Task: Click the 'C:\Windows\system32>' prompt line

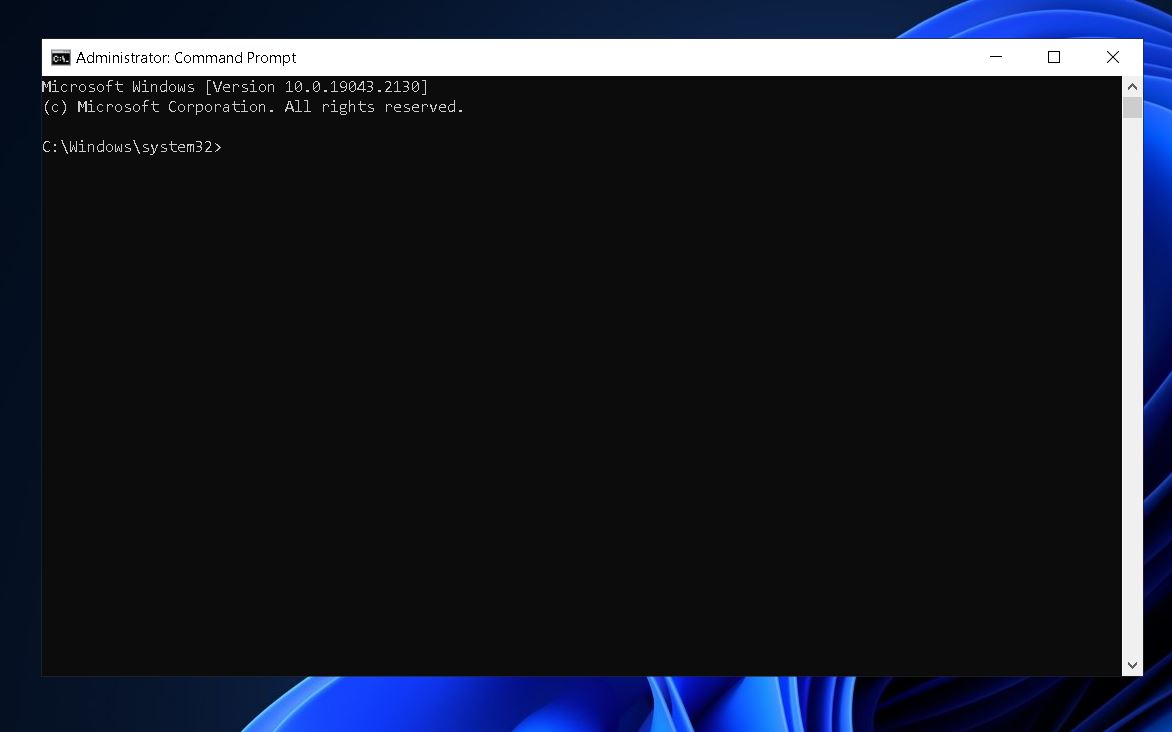Action: pyautogui.click(x=132, y=147)
